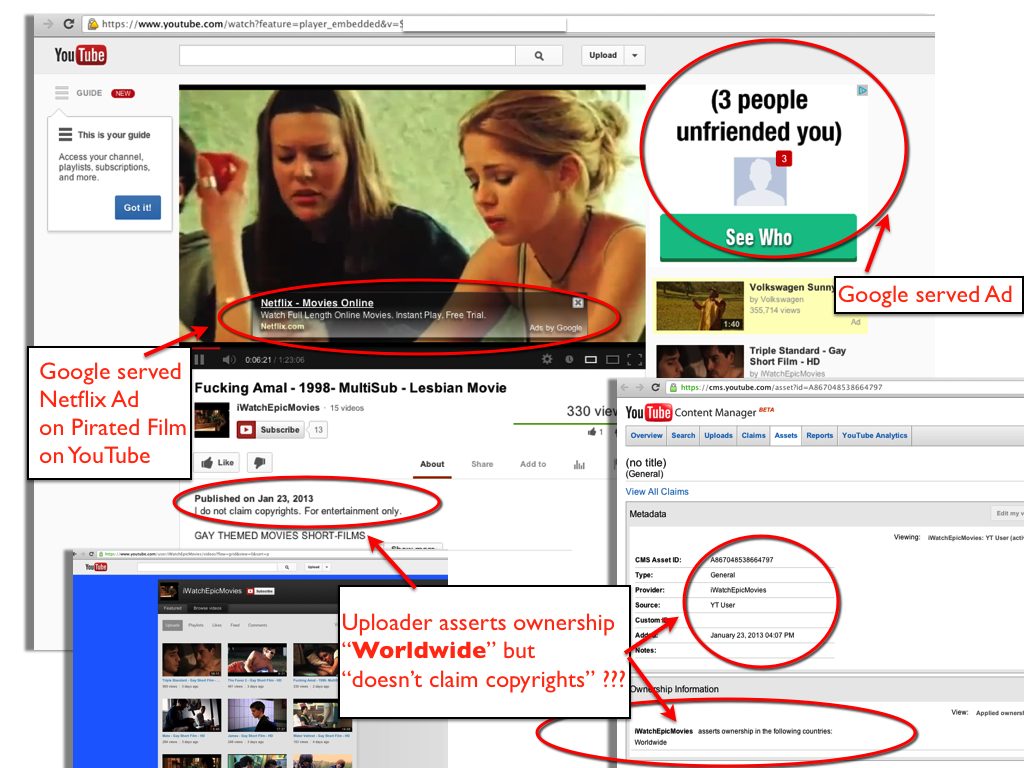Screen dimensions: 1024x768
Task: Click the channel avatar in the channel window header
Action: (168, 590)
